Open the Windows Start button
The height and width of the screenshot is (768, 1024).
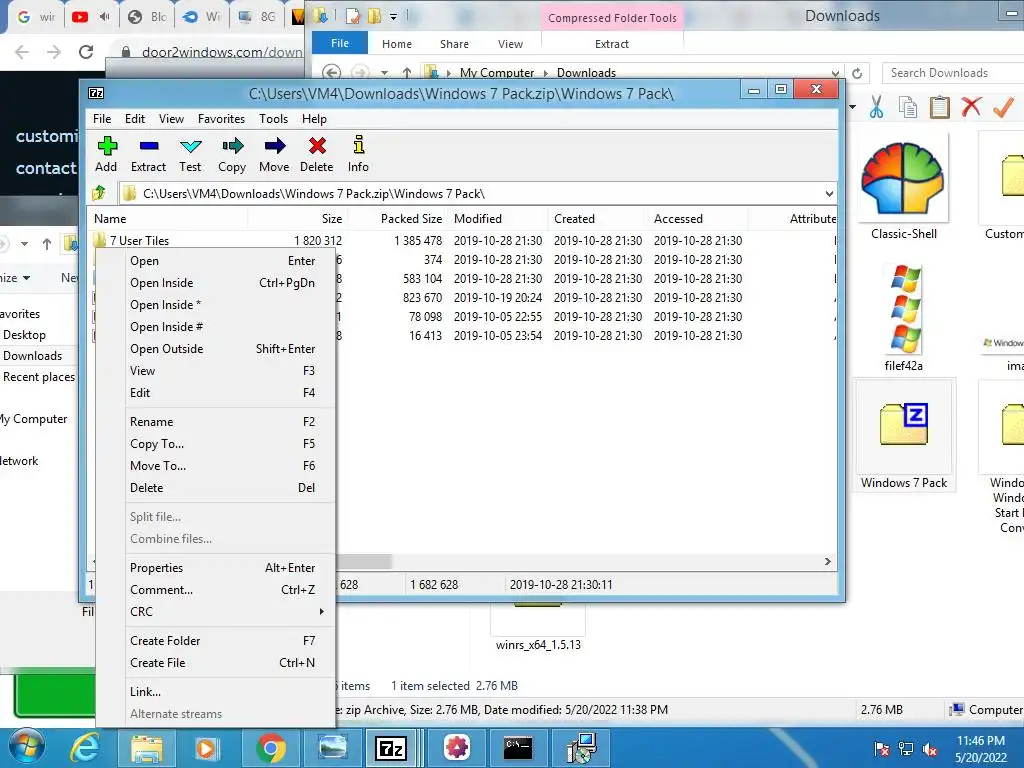(27, 747)
